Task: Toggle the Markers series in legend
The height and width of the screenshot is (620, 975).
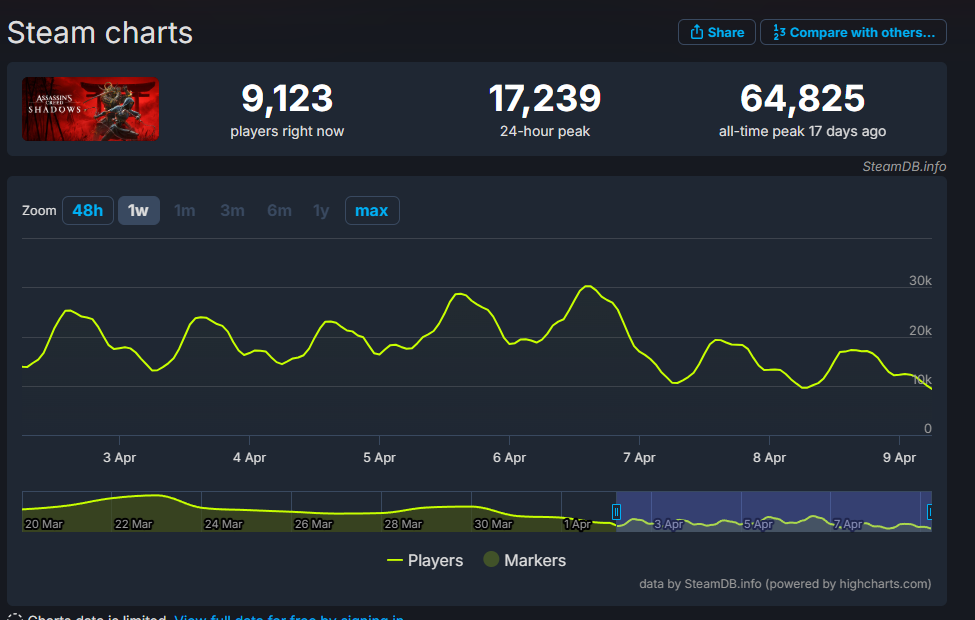Action: pyautogui.click(x=525, y=560)
